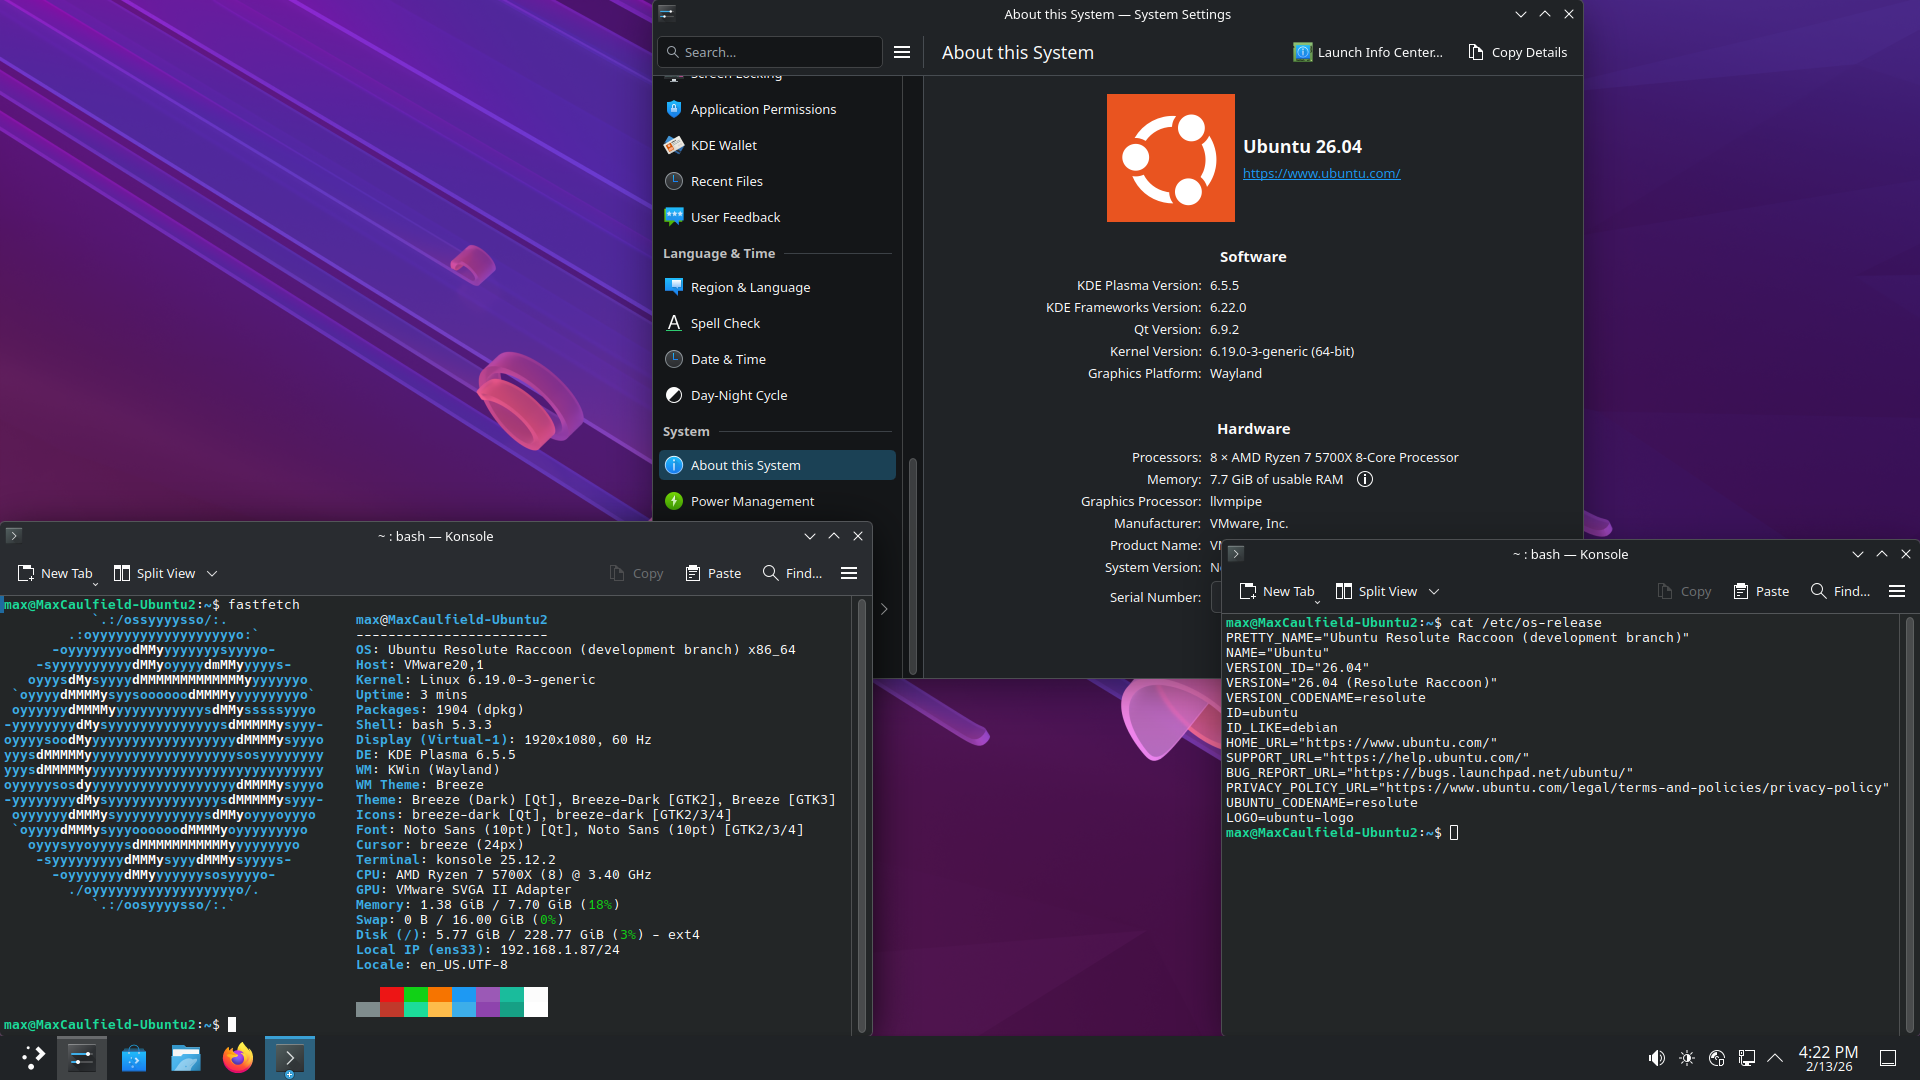
Task: Click Copy in right Konsole toolbar
Action: coord(1684,591)
